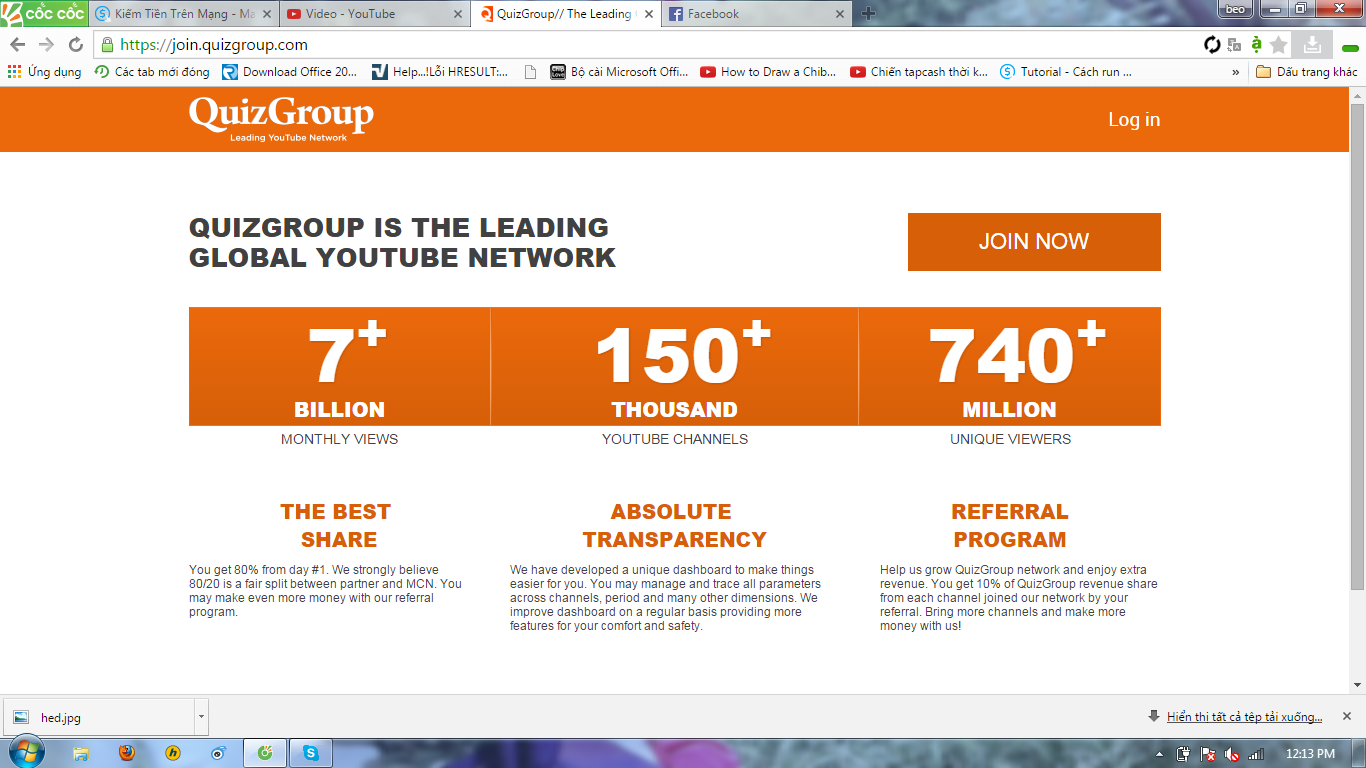Toggle the green Vietnamese typing icon
Viewport: 1366px width, 768px height.
coord(1256,44)
